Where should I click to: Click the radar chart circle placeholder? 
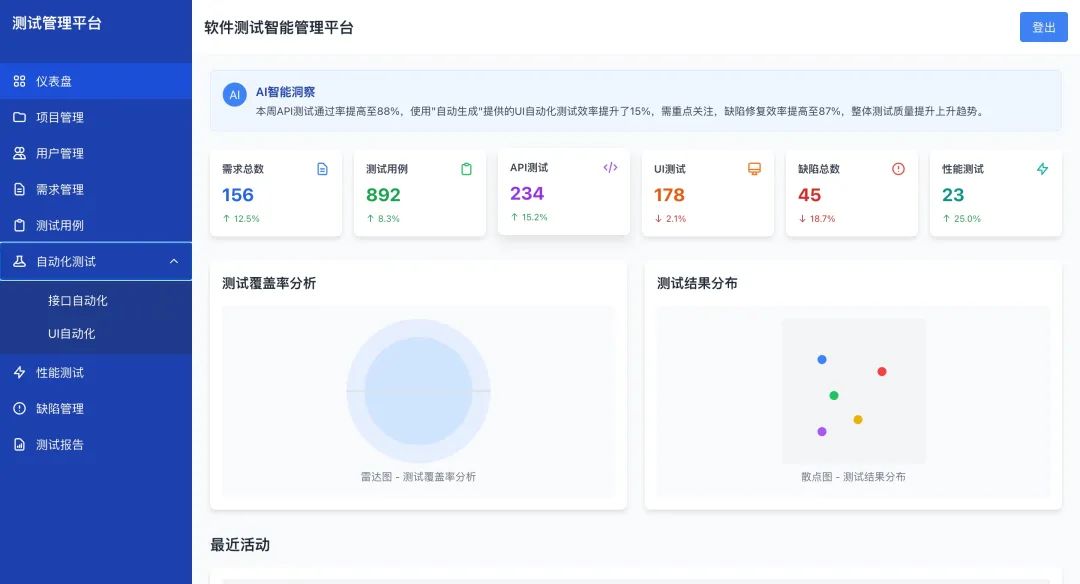[418, 390]
